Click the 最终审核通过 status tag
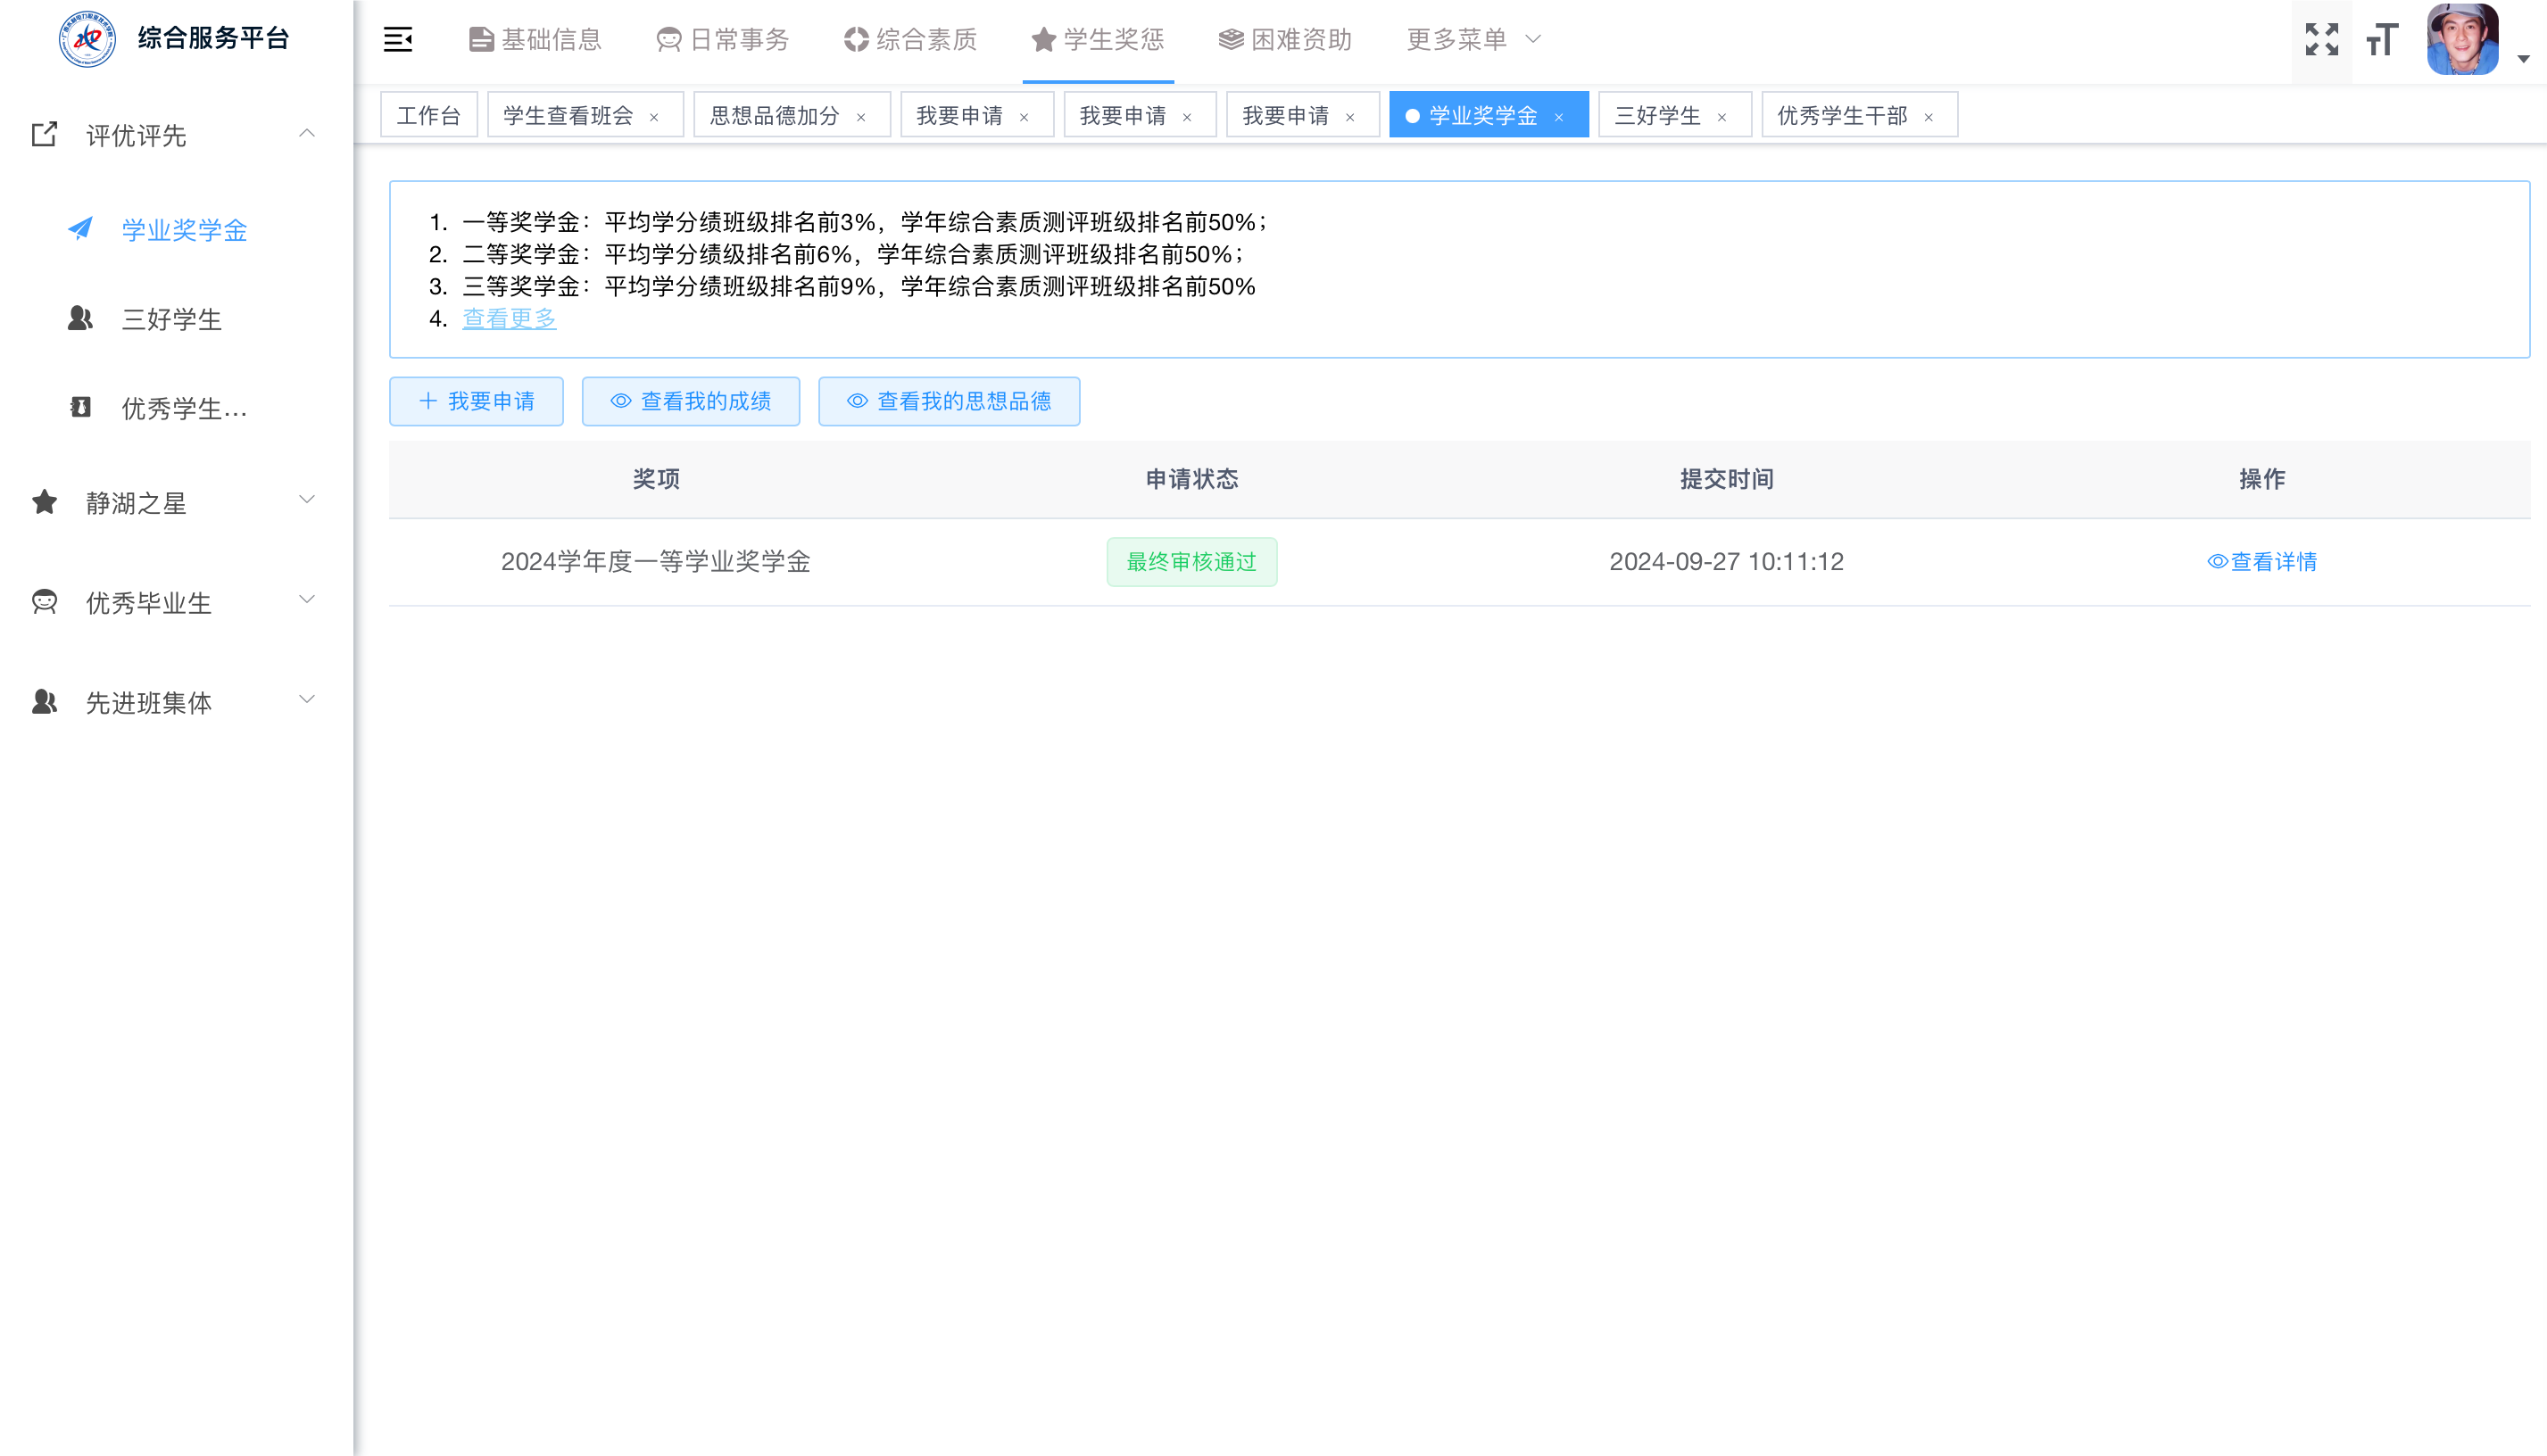This screenshot has width=2547, height=1456. (x=1192, y=562)
